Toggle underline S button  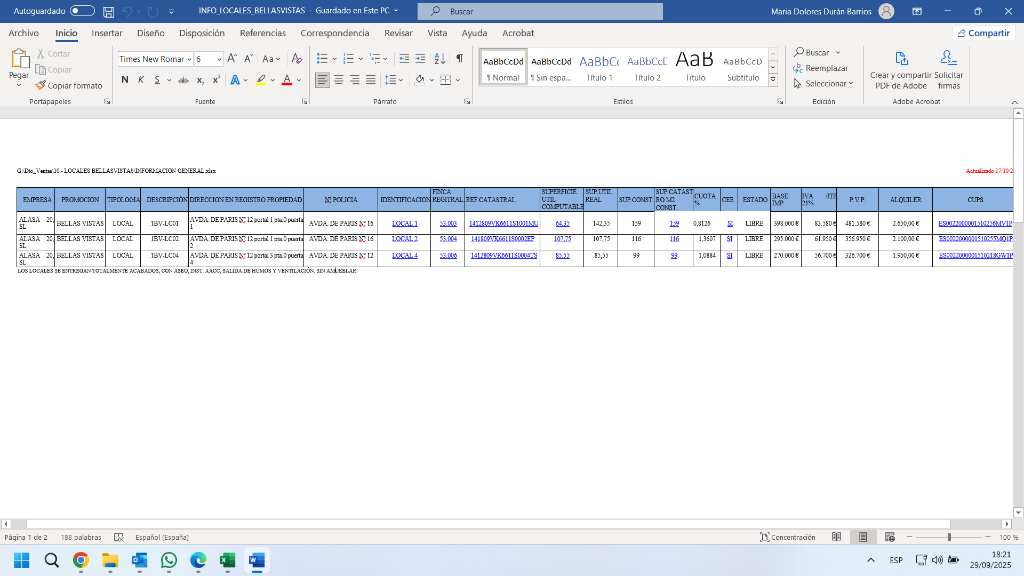[x=157, y=80]
